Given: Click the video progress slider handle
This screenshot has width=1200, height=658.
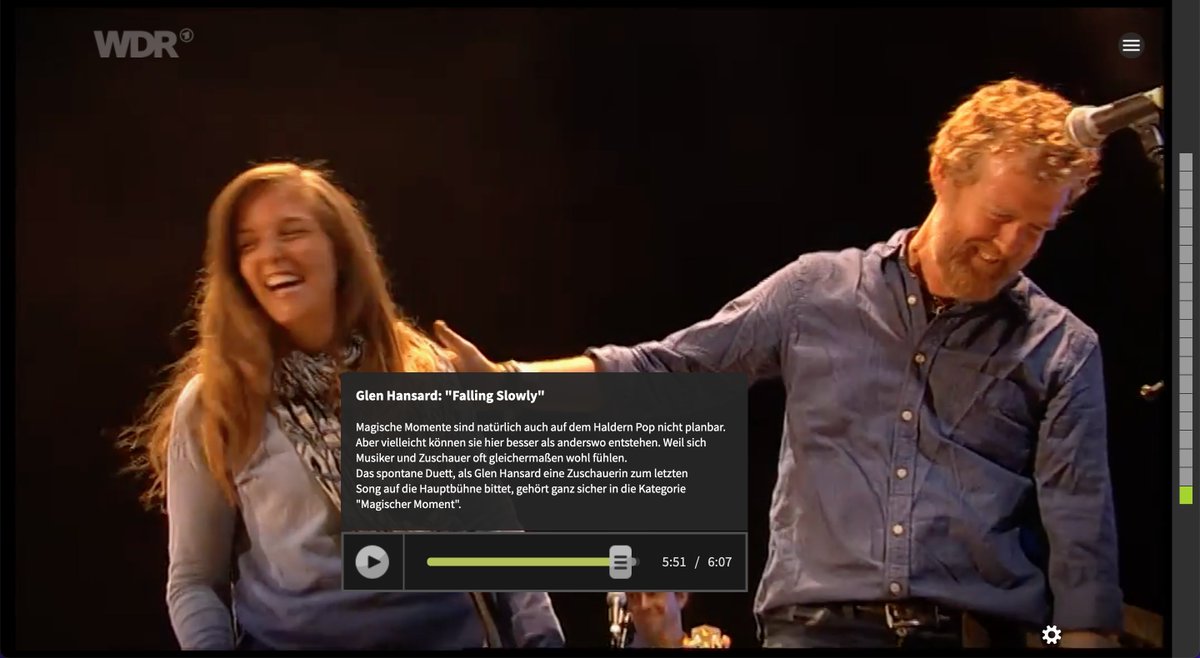Looking at the screenshot, I should point(621,562).
